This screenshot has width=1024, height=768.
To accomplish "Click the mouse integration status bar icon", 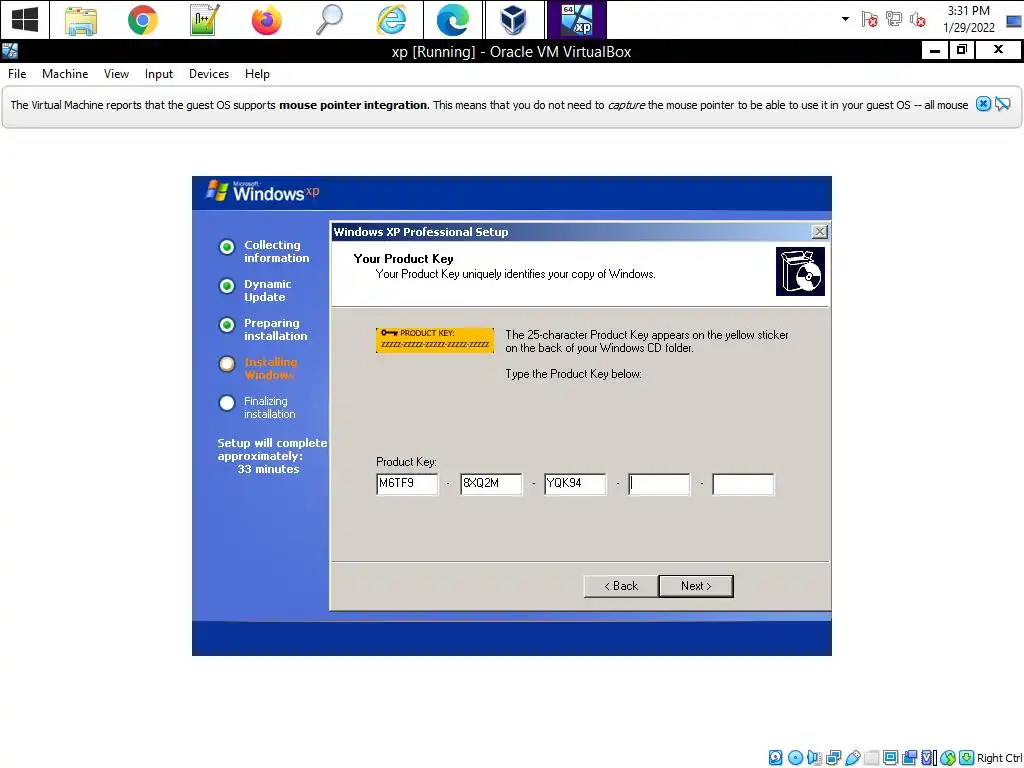I will pos(948,758).
